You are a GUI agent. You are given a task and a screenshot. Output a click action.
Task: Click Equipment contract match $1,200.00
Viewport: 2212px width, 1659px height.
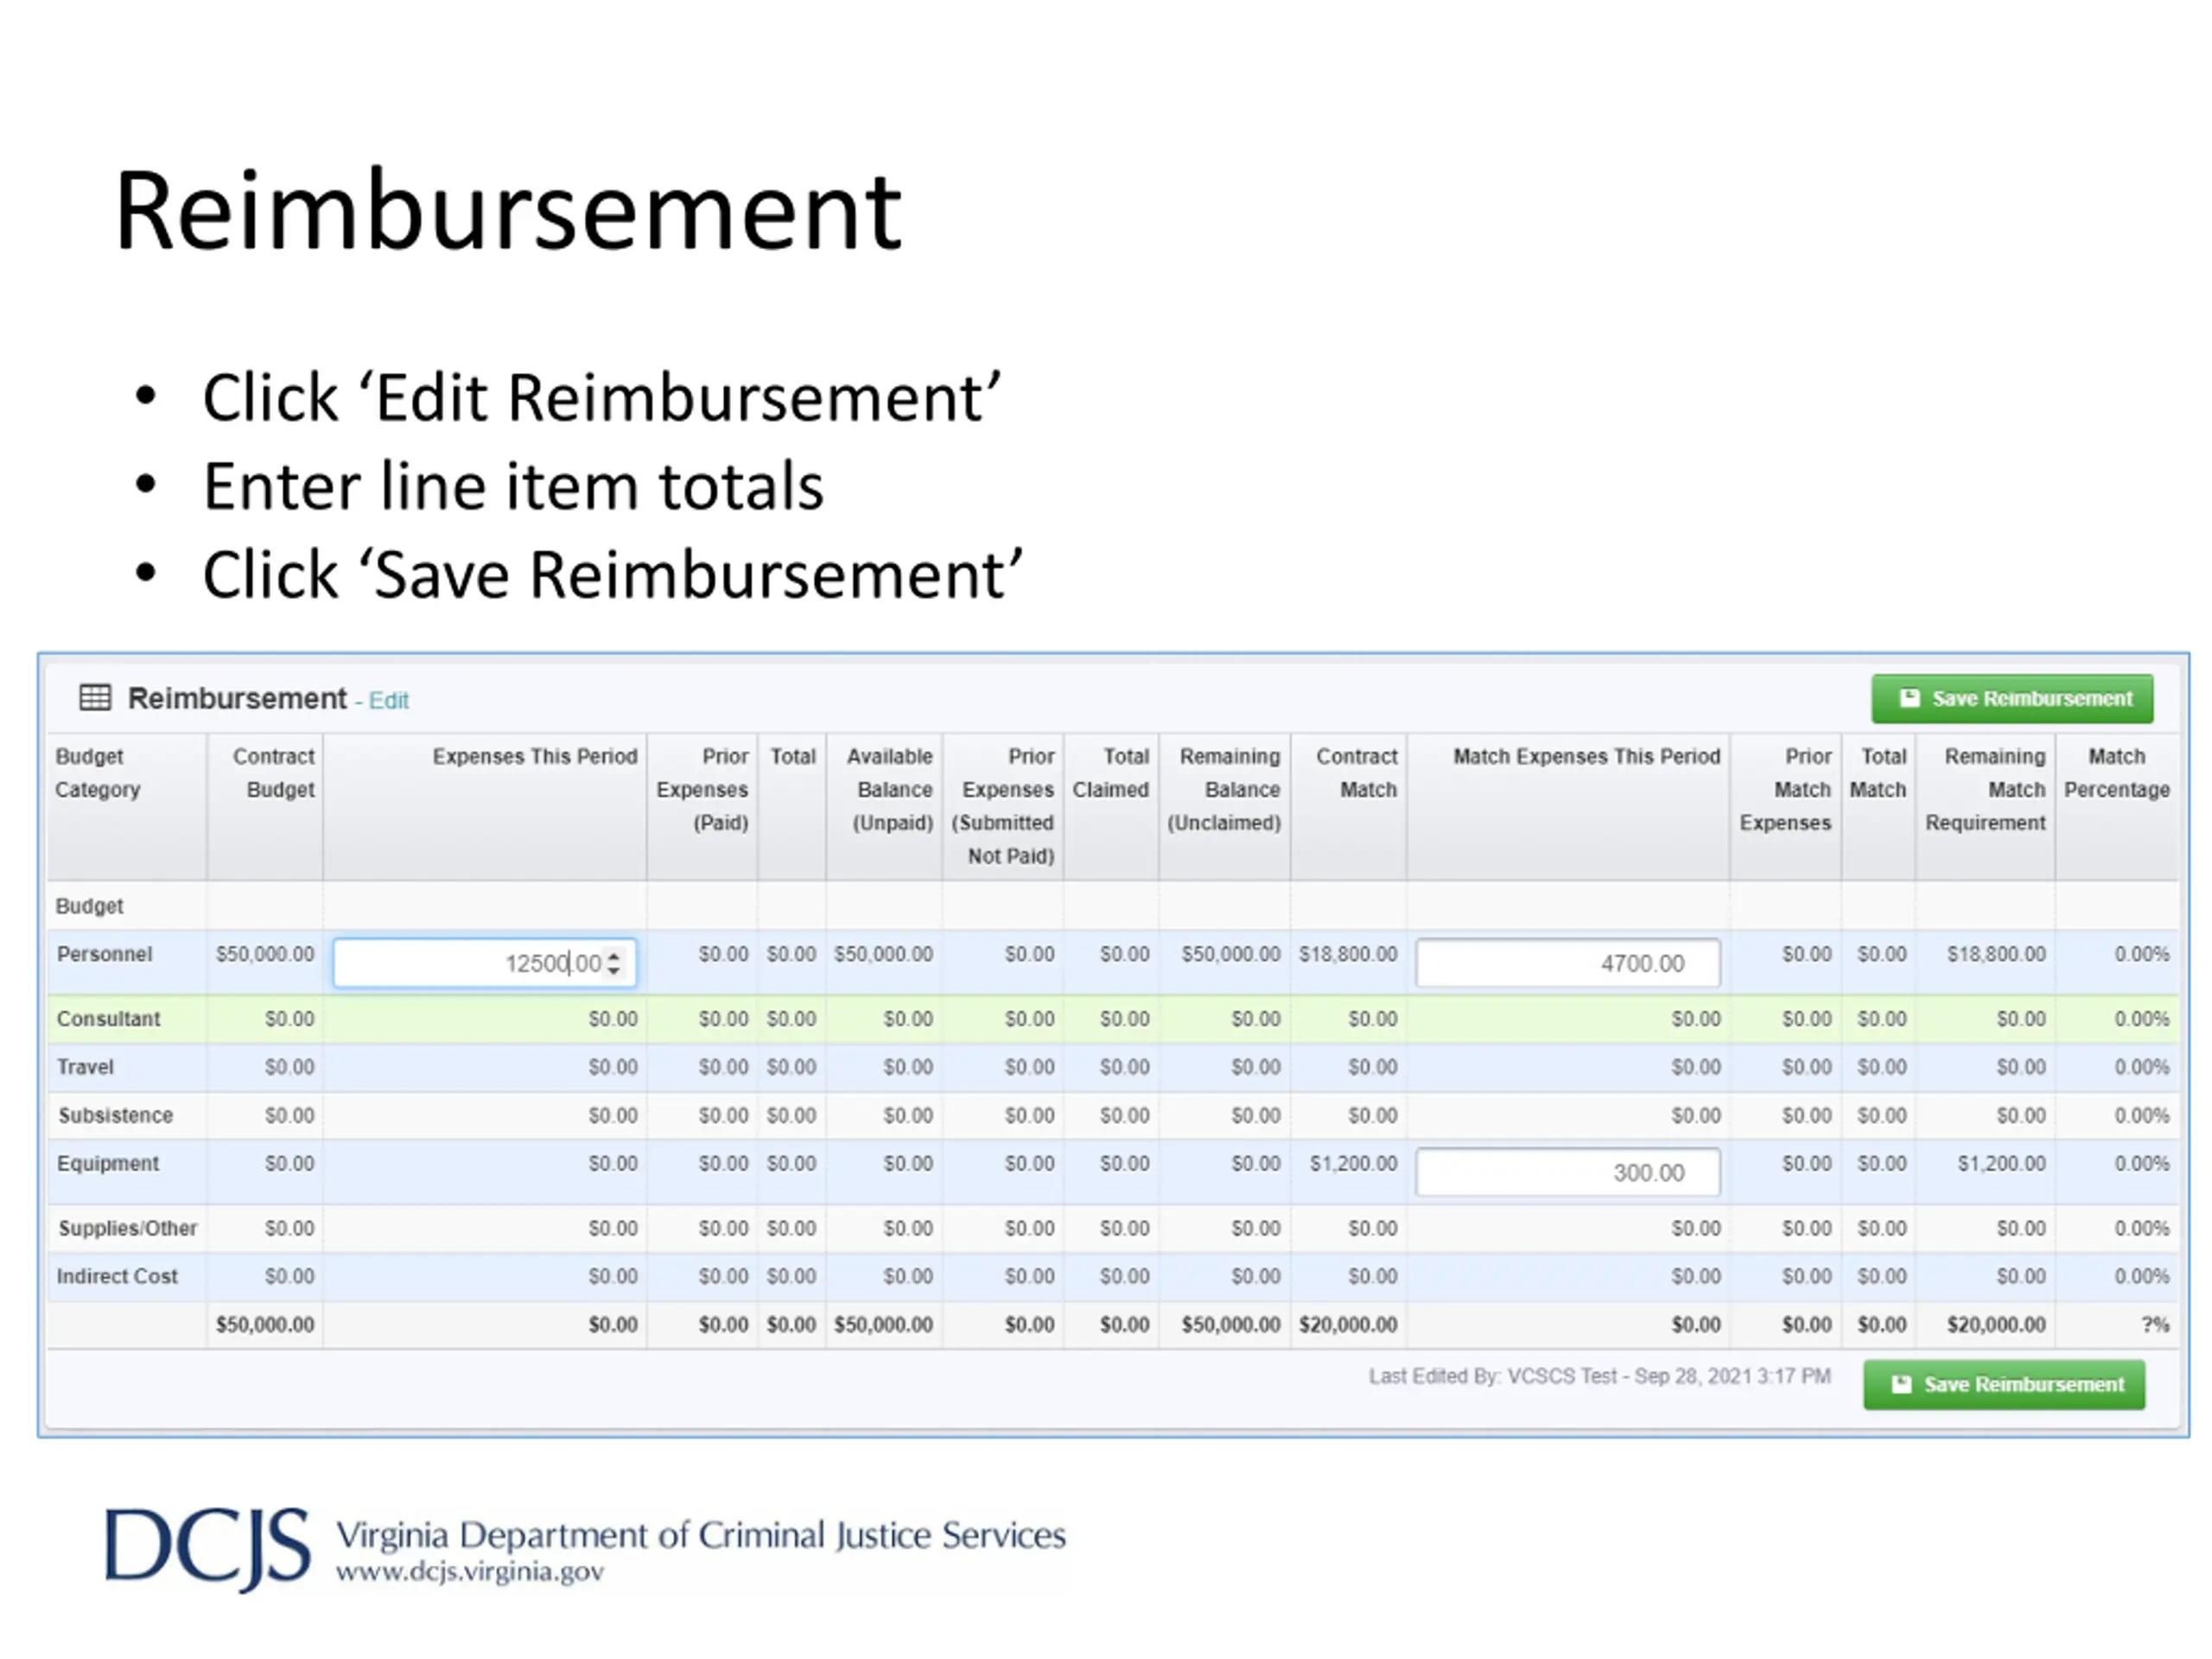(1353, 1163)
